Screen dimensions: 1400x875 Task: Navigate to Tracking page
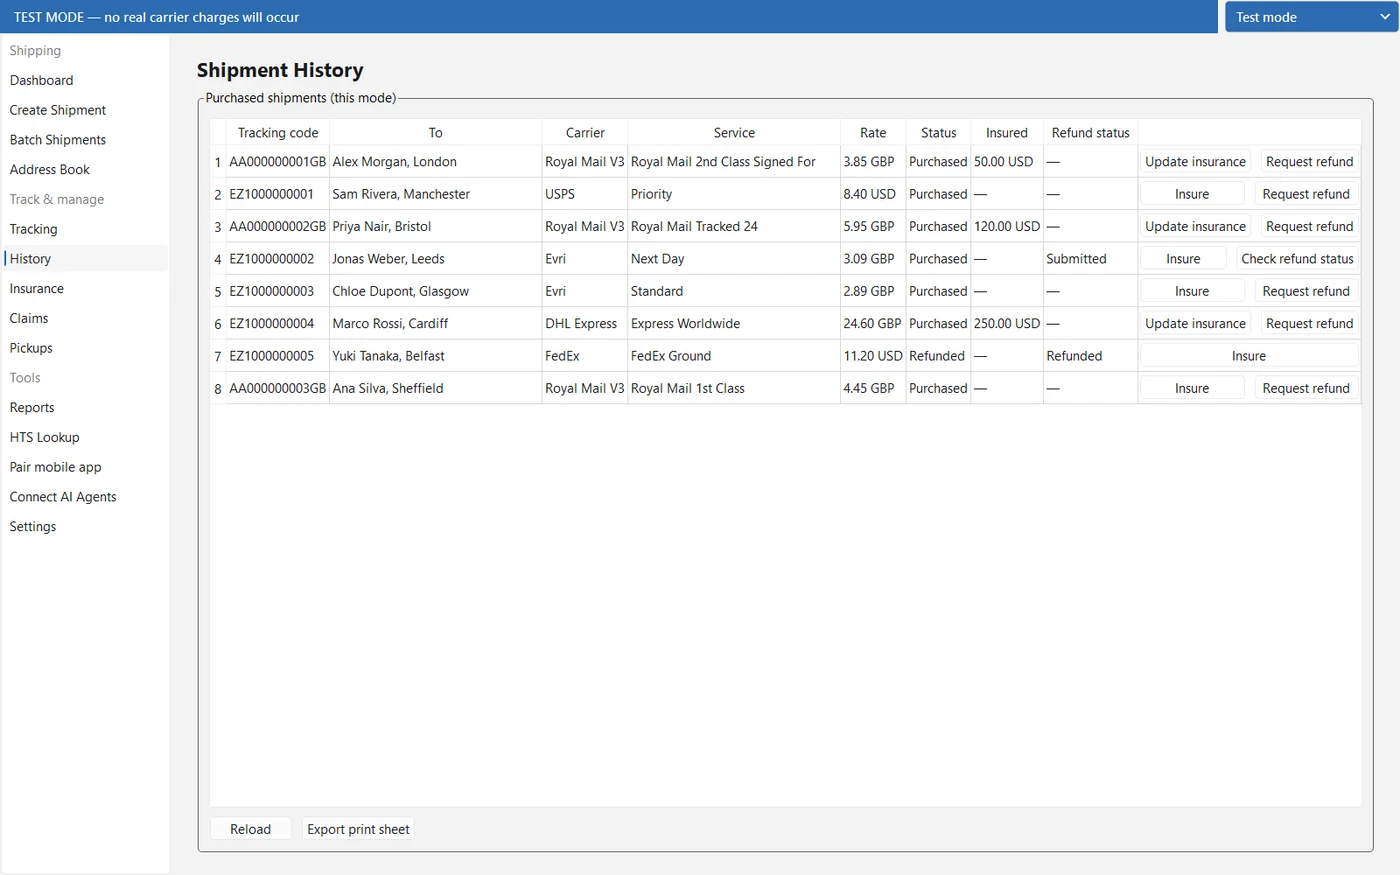(x=85, y=229)
